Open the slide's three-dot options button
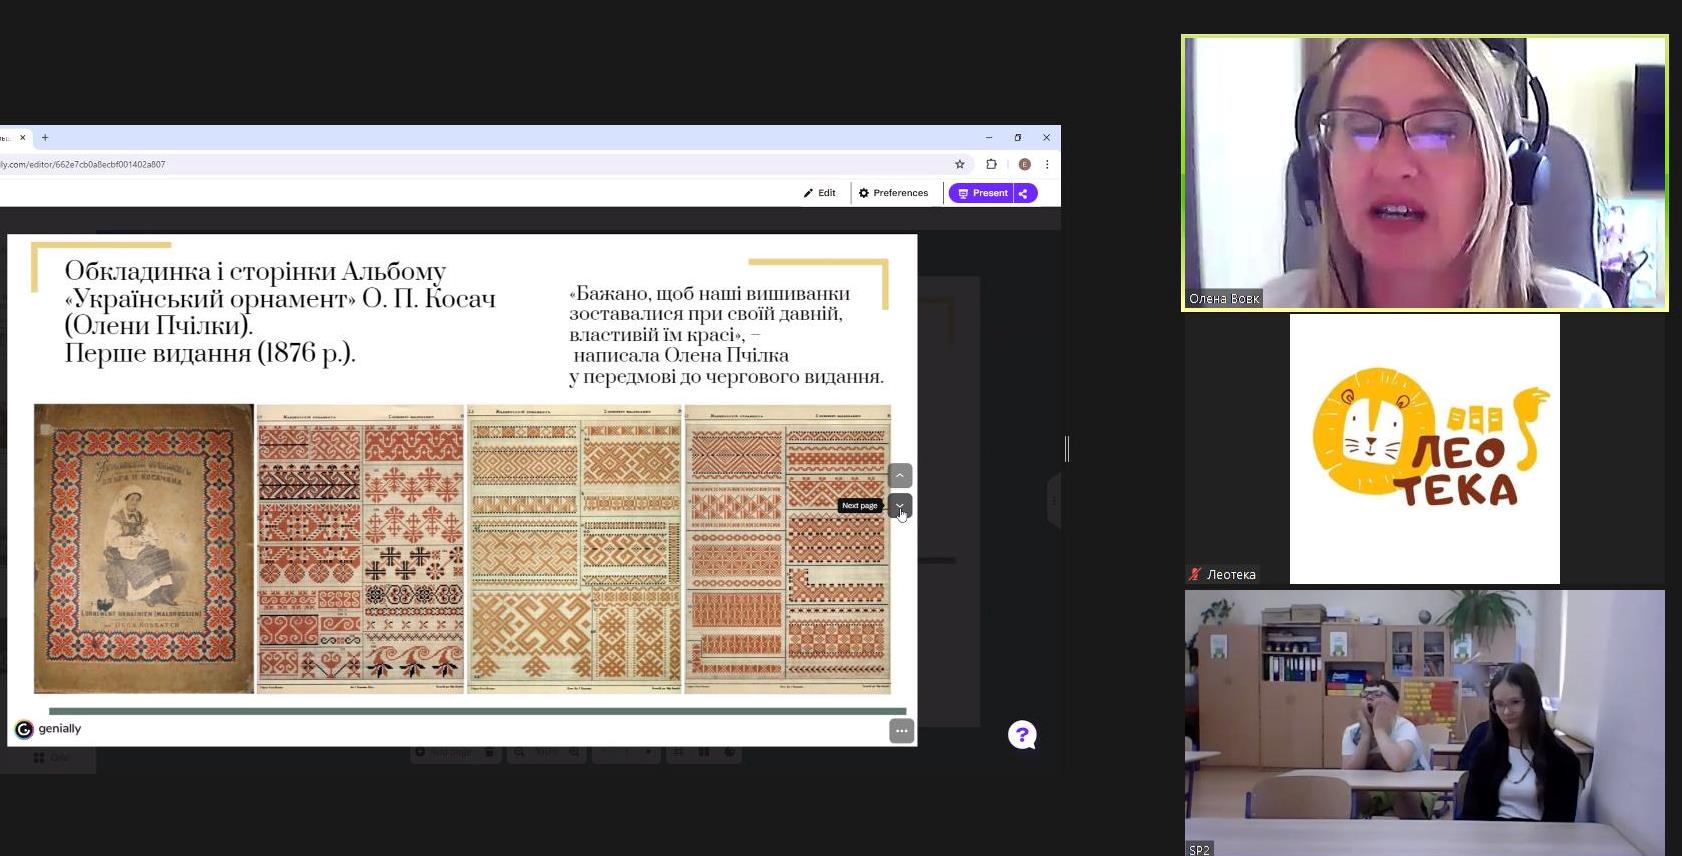Viewport: 1682px width, 856px height. point(901,731)
